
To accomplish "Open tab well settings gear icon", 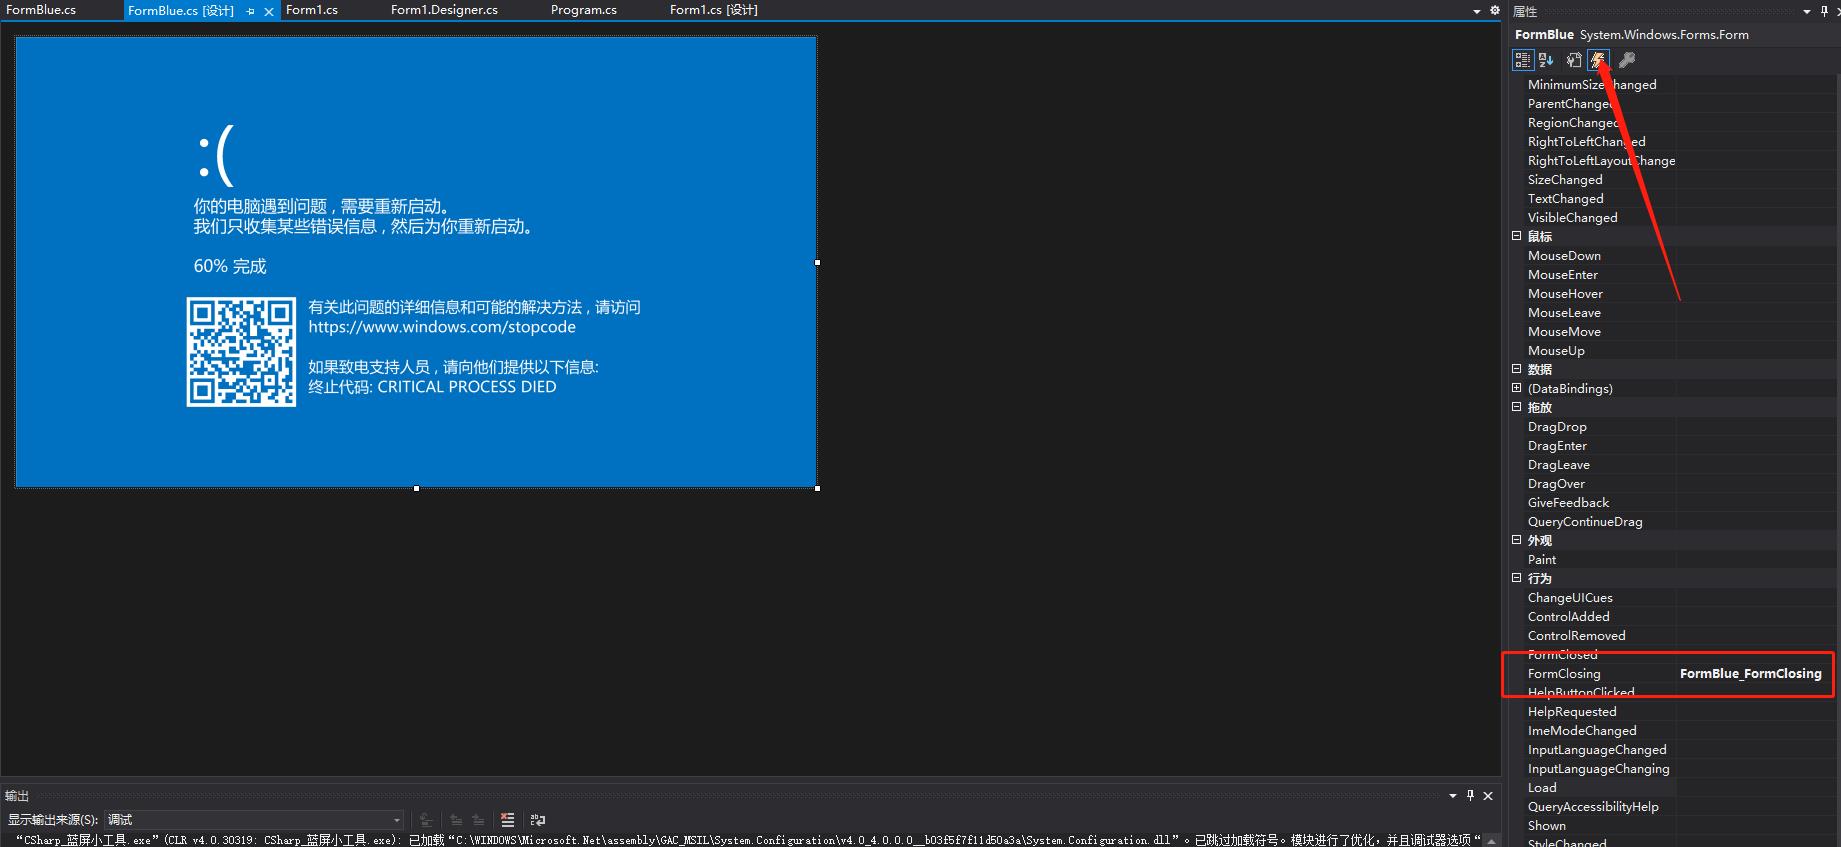I will (x=1495, y=10).
